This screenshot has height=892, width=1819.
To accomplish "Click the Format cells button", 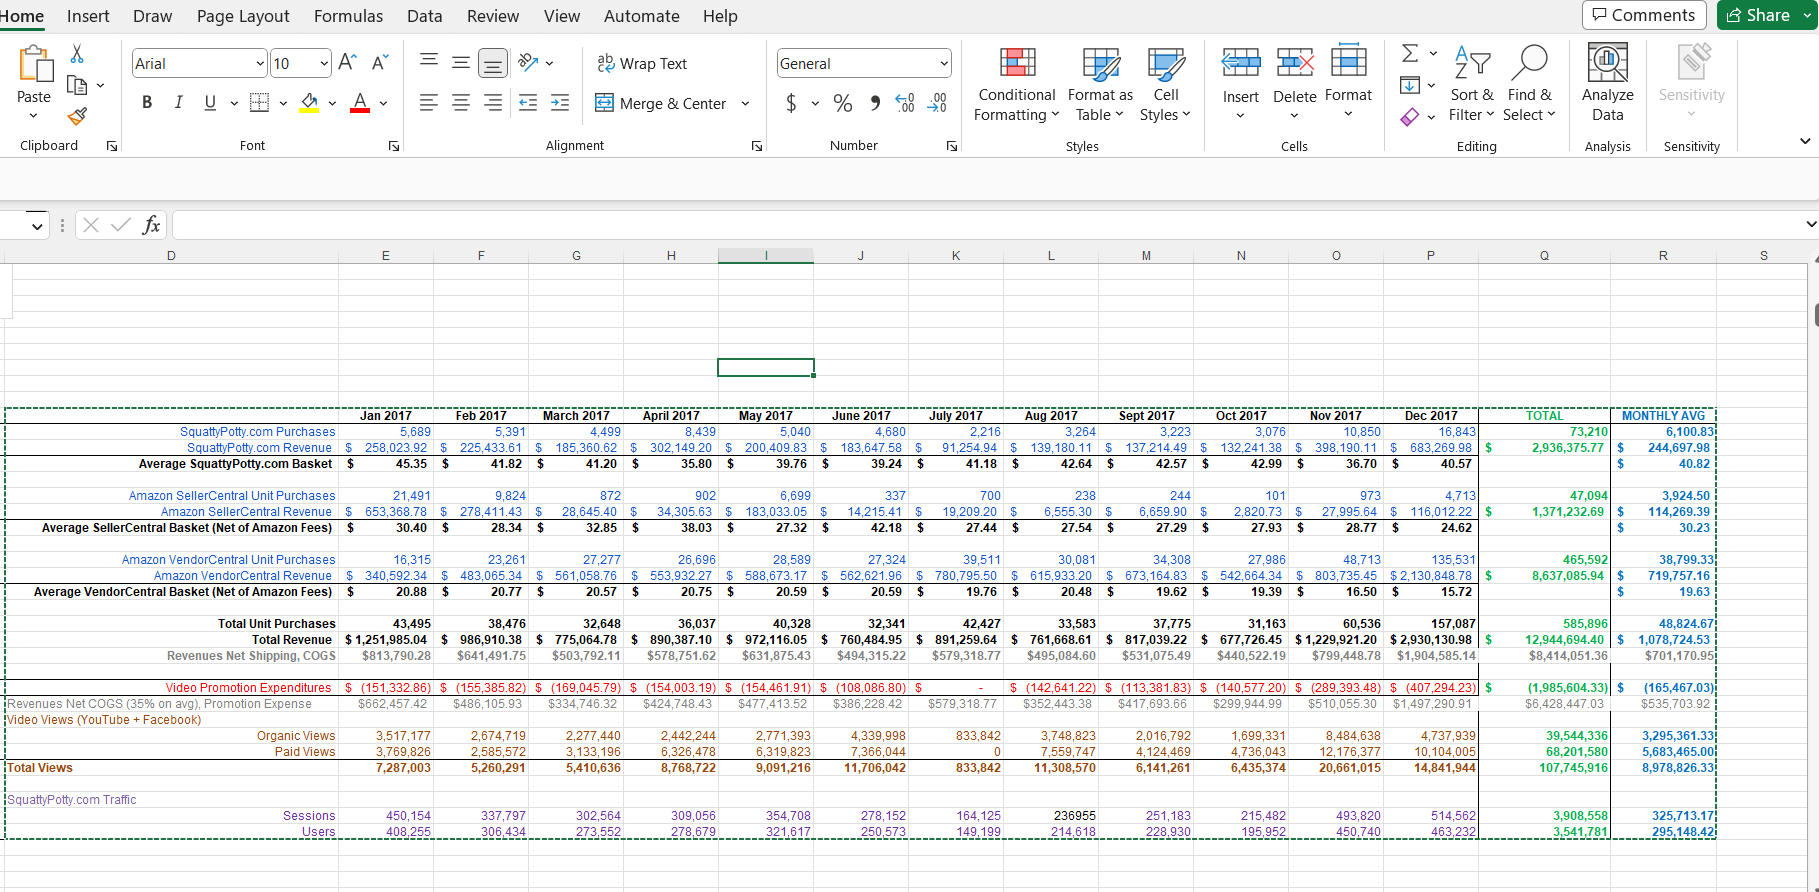I will point(1348,83).
